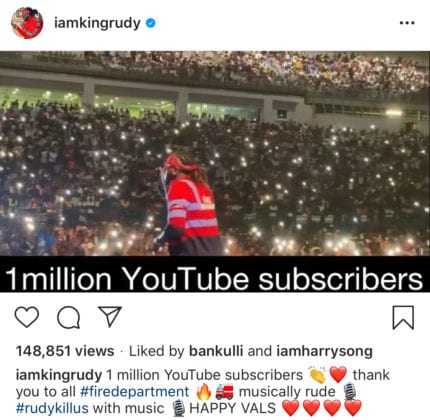Open the iamharrysong profile from likes
Screen dimensions: 430x420
point(324,351)
